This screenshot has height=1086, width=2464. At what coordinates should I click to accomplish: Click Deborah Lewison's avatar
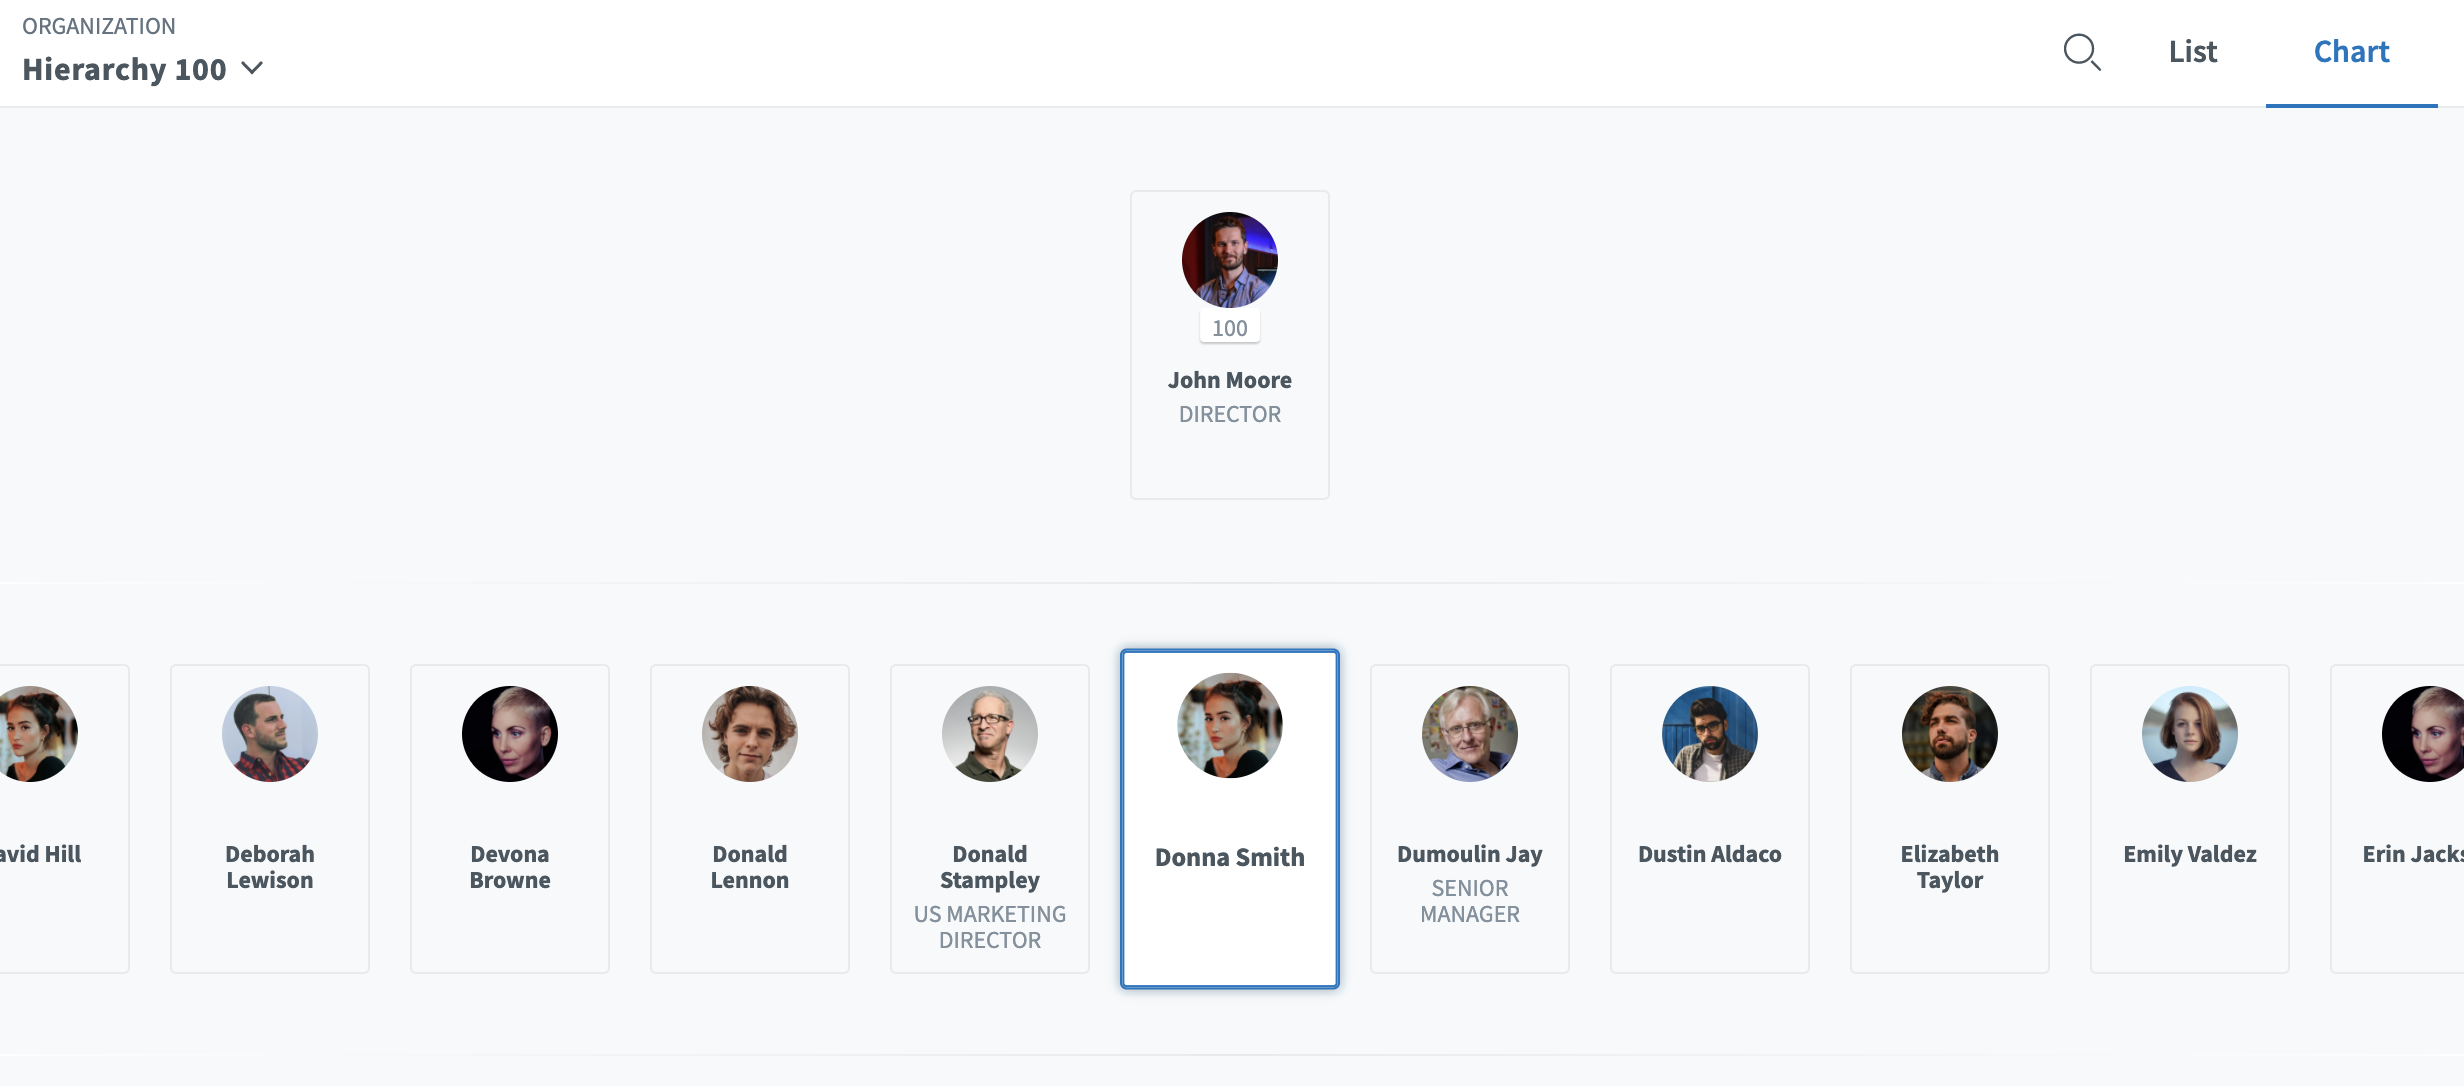click(x=270, y=733)
